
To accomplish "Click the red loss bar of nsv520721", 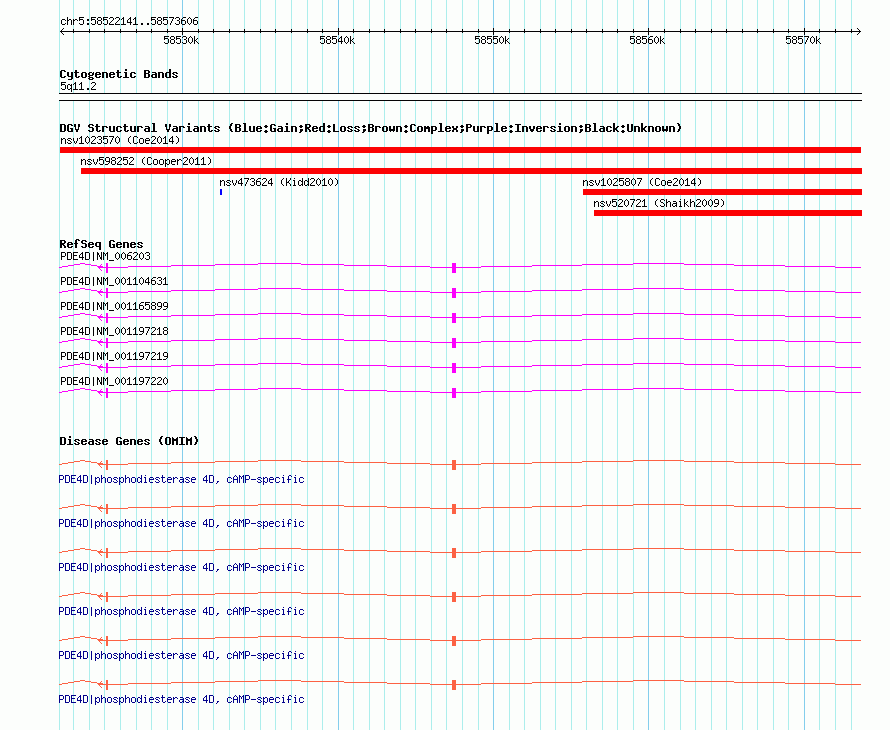I will [728, 213].
